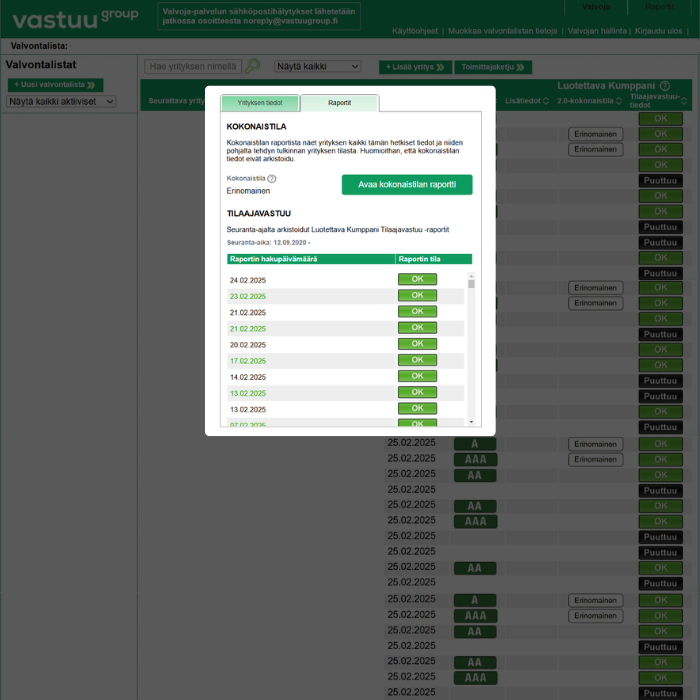Viewport: 700px width, 700px height.
Task: Open the OK report for 24.02.2025
Action: [417, 280]
